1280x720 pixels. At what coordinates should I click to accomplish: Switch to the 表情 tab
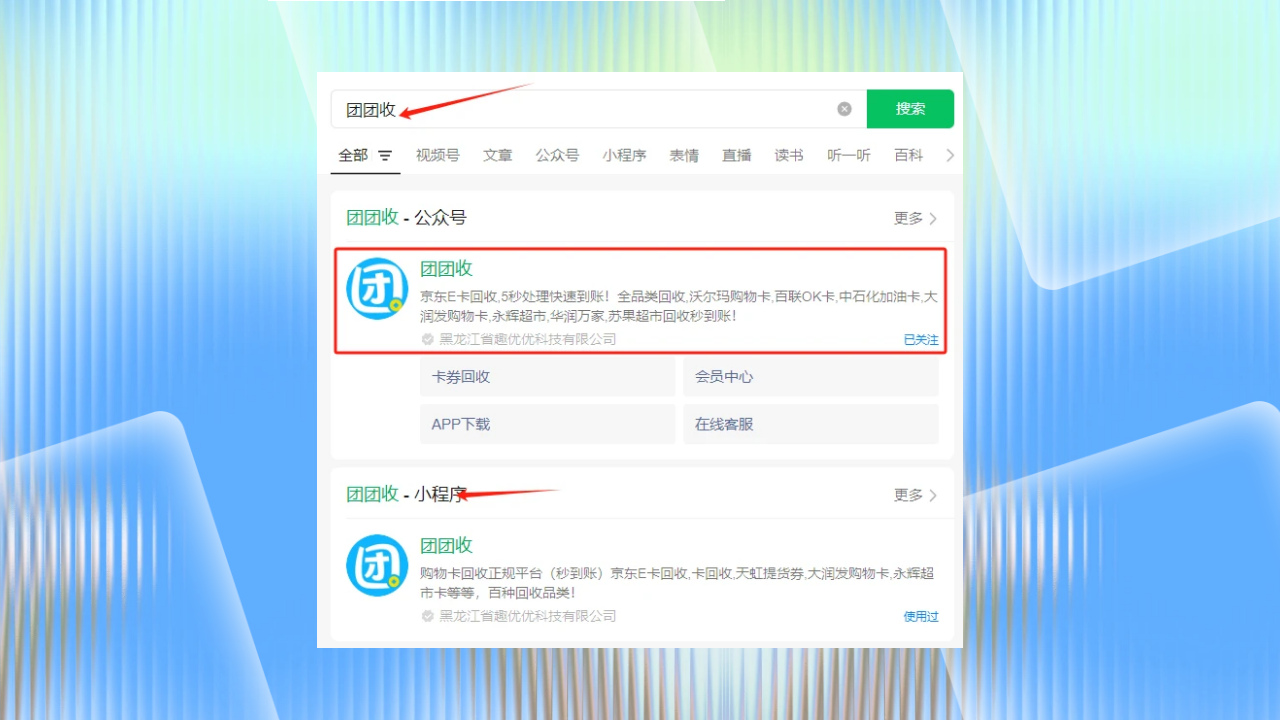(684, 155)
